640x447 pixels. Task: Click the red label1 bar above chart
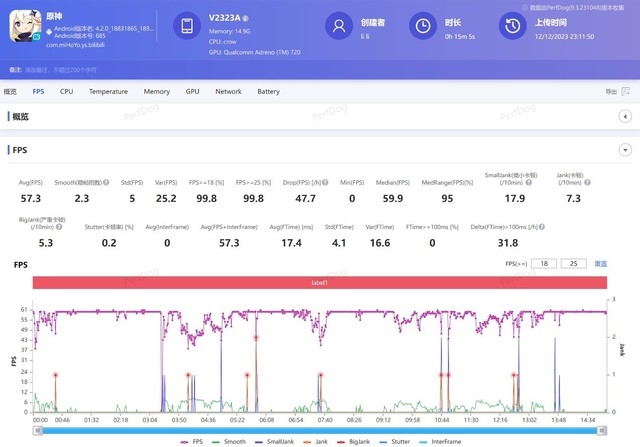click(320, 284)
